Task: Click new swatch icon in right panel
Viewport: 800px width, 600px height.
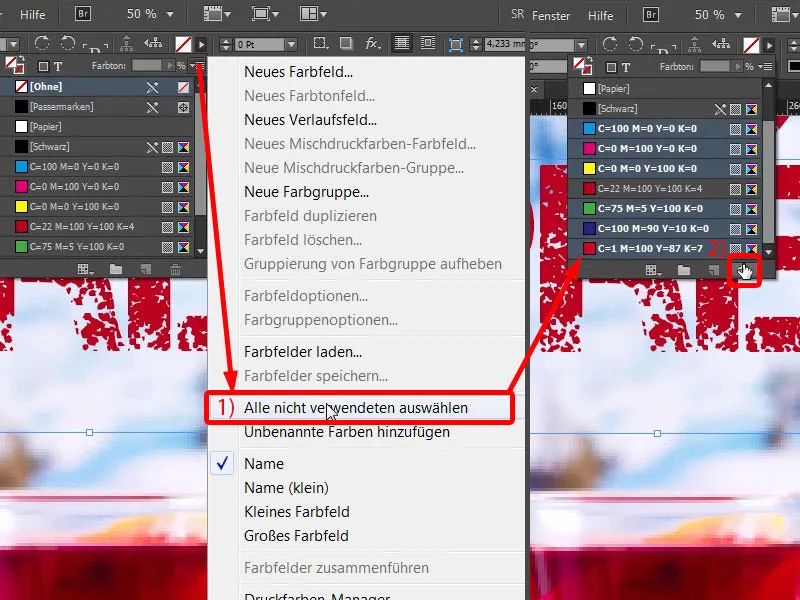Action: [714, 270]
